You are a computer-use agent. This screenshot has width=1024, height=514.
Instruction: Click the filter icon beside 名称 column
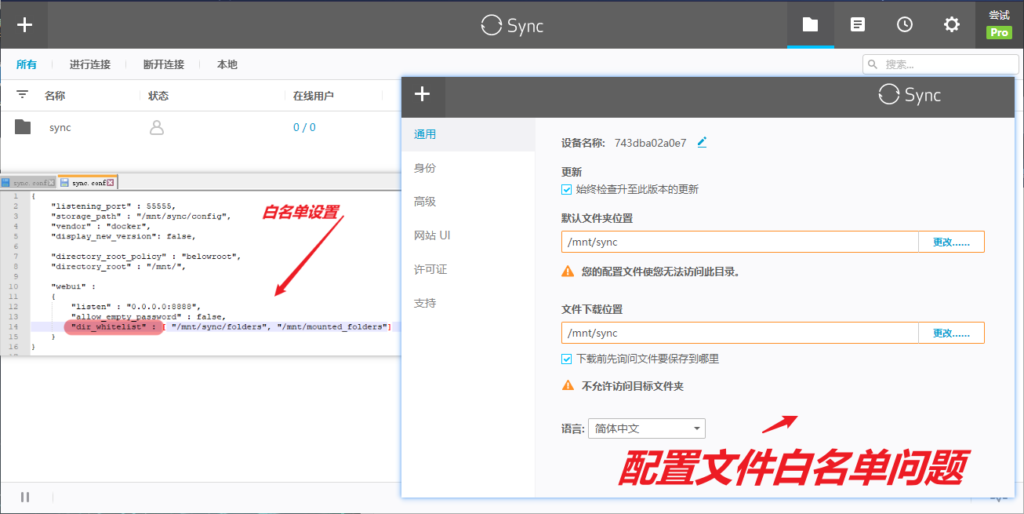(x=22, y=95)
